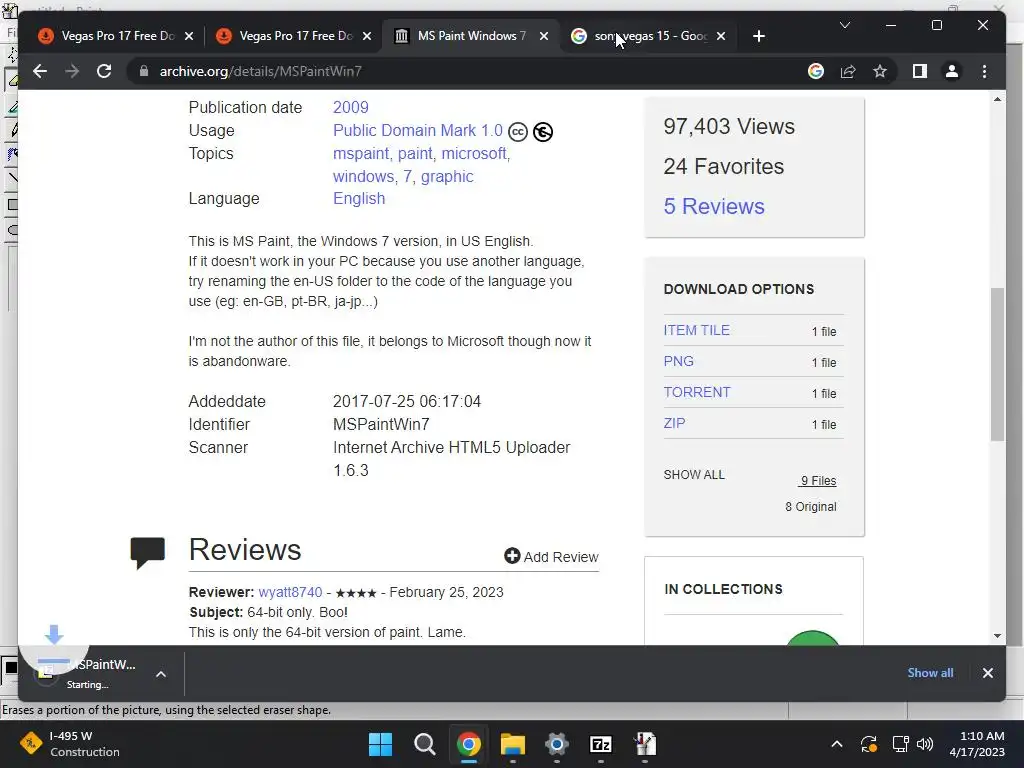Open a new browser tab
This screenshot has height=768, width=1024.
[758, 36]
